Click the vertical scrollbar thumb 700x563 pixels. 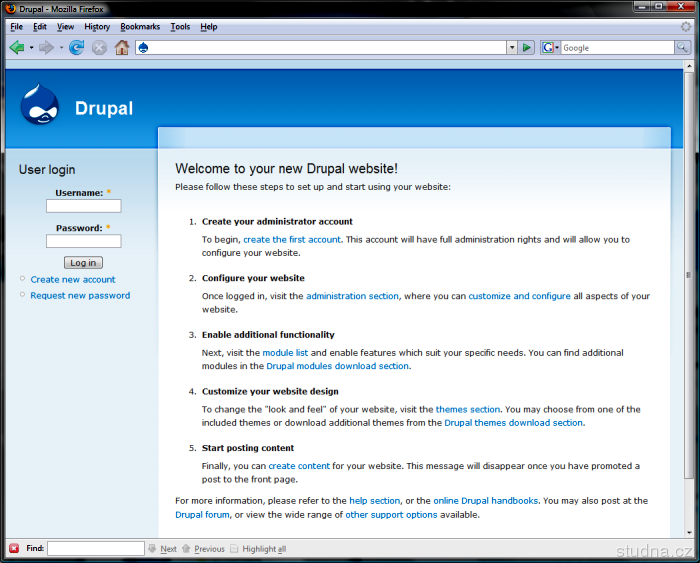(689, 275)
